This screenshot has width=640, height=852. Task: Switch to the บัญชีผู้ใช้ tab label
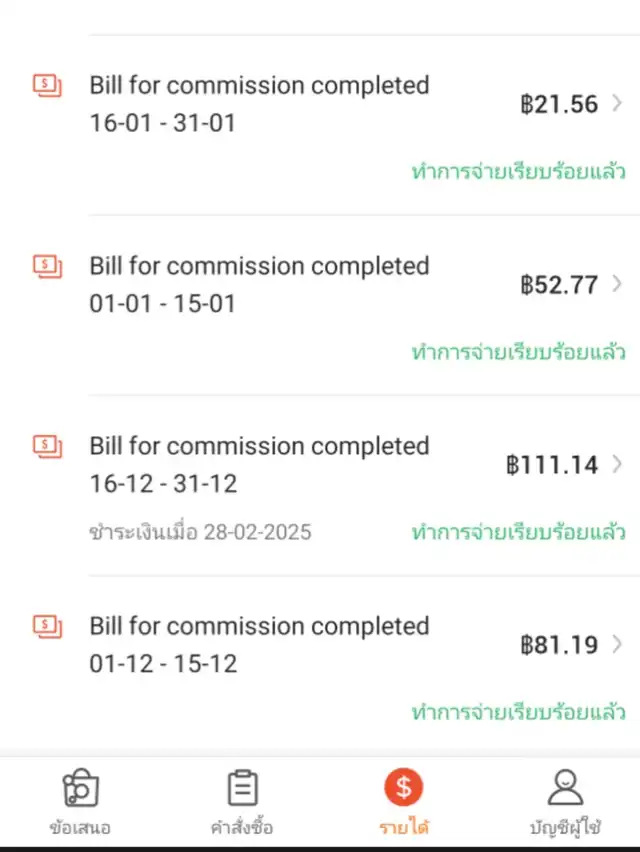click(x=565, y=828)
